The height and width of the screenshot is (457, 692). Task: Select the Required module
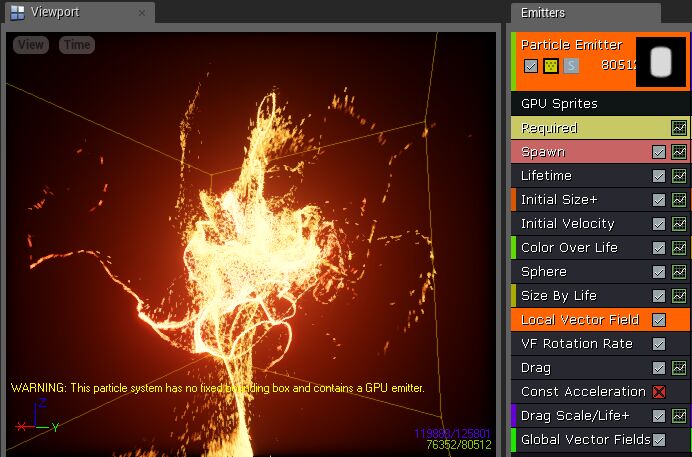coord(600,128)
